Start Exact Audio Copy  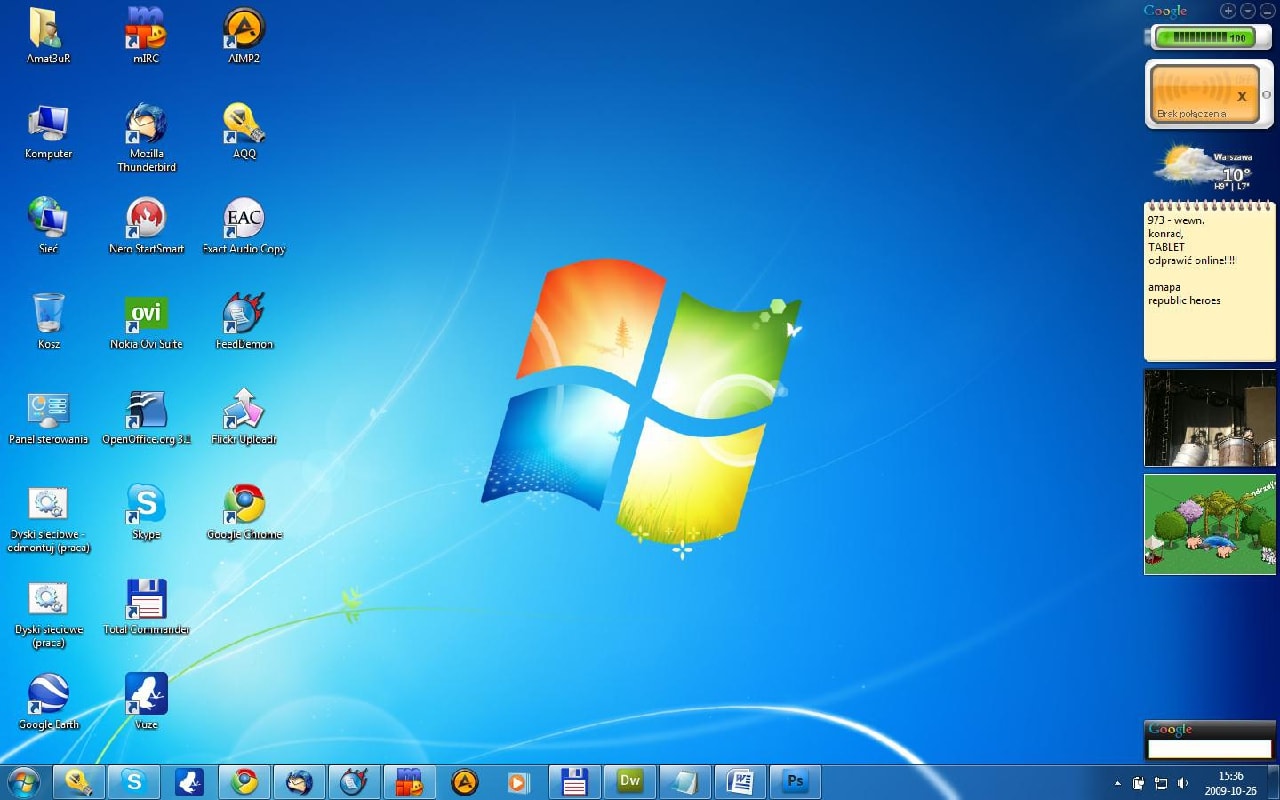[243, 218]
